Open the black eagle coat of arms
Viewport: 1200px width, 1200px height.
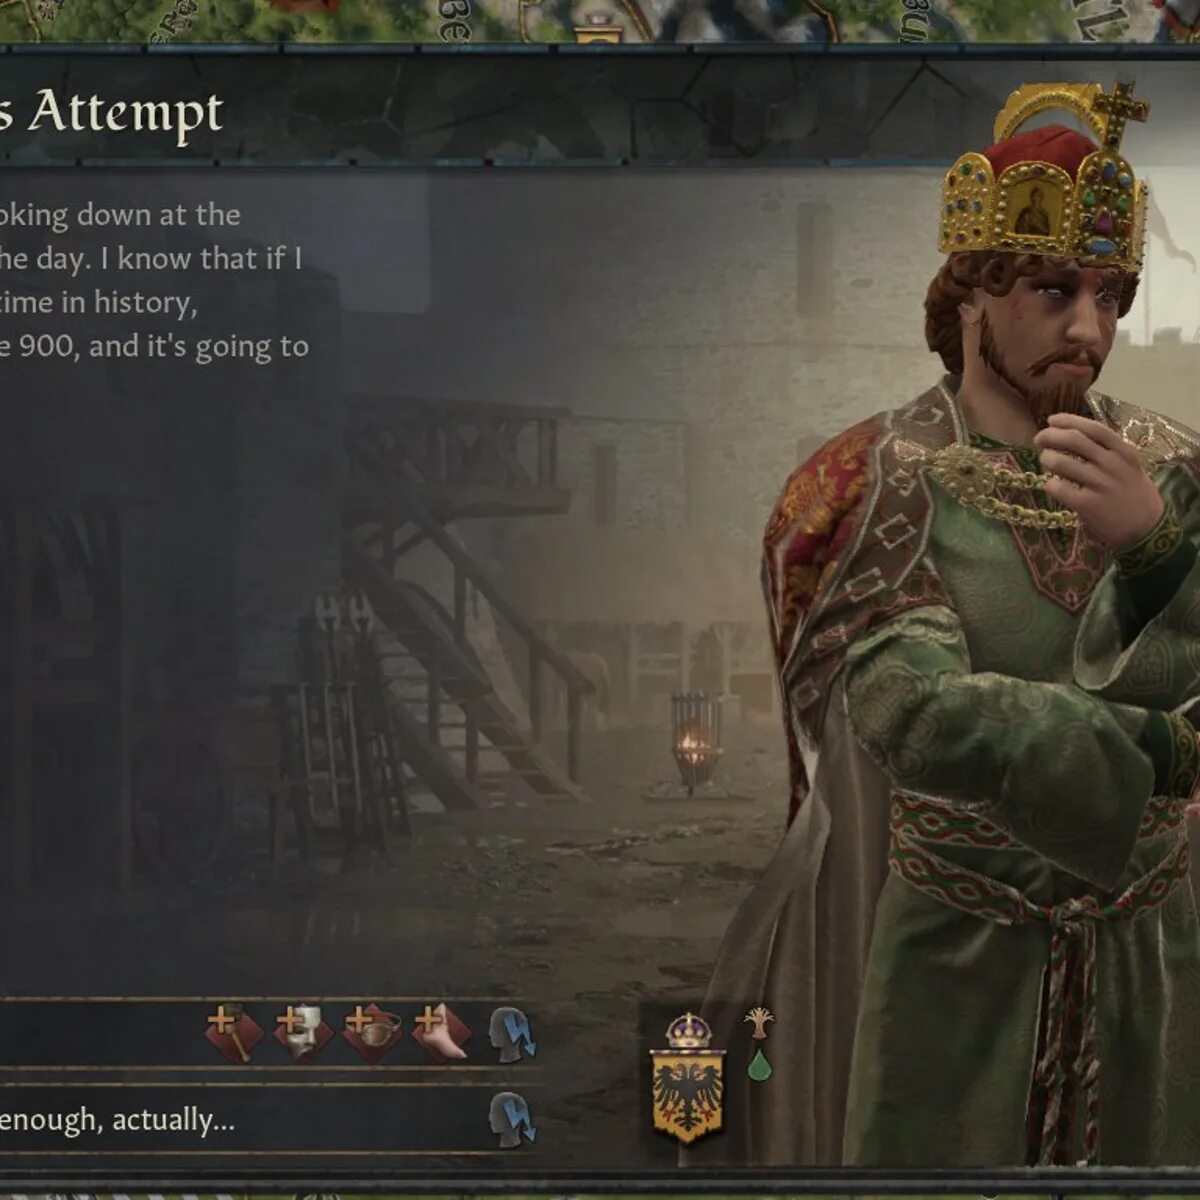687,1096
